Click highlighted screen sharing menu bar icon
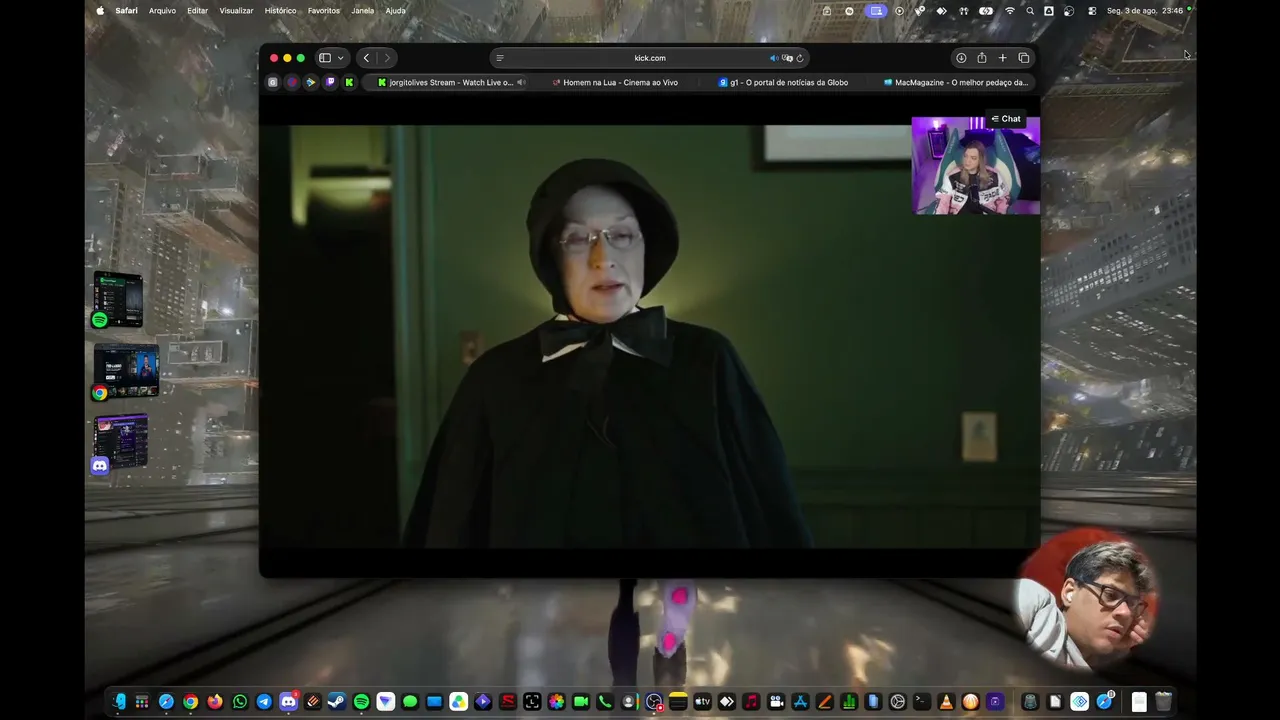 pyautogui.click(x=876, y=11)
